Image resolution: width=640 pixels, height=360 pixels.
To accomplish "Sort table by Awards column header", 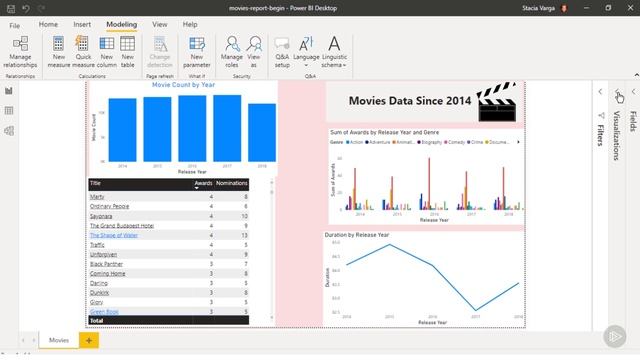I will [x=203, y=183].
